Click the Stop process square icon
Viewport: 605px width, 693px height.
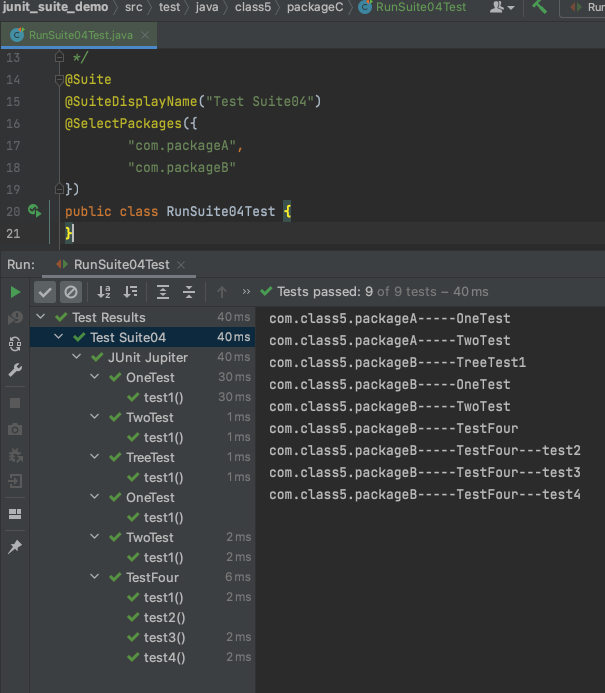[x=15, y=403]
